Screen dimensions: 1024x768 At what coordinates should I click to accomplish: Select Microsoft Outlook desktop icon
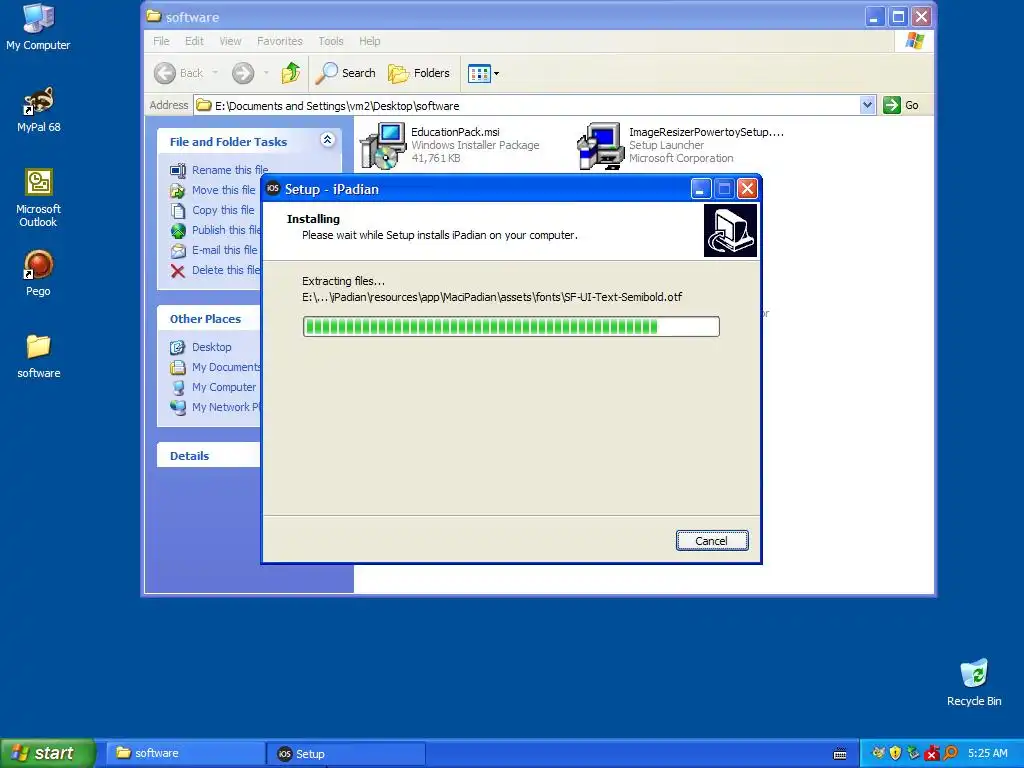39,198
